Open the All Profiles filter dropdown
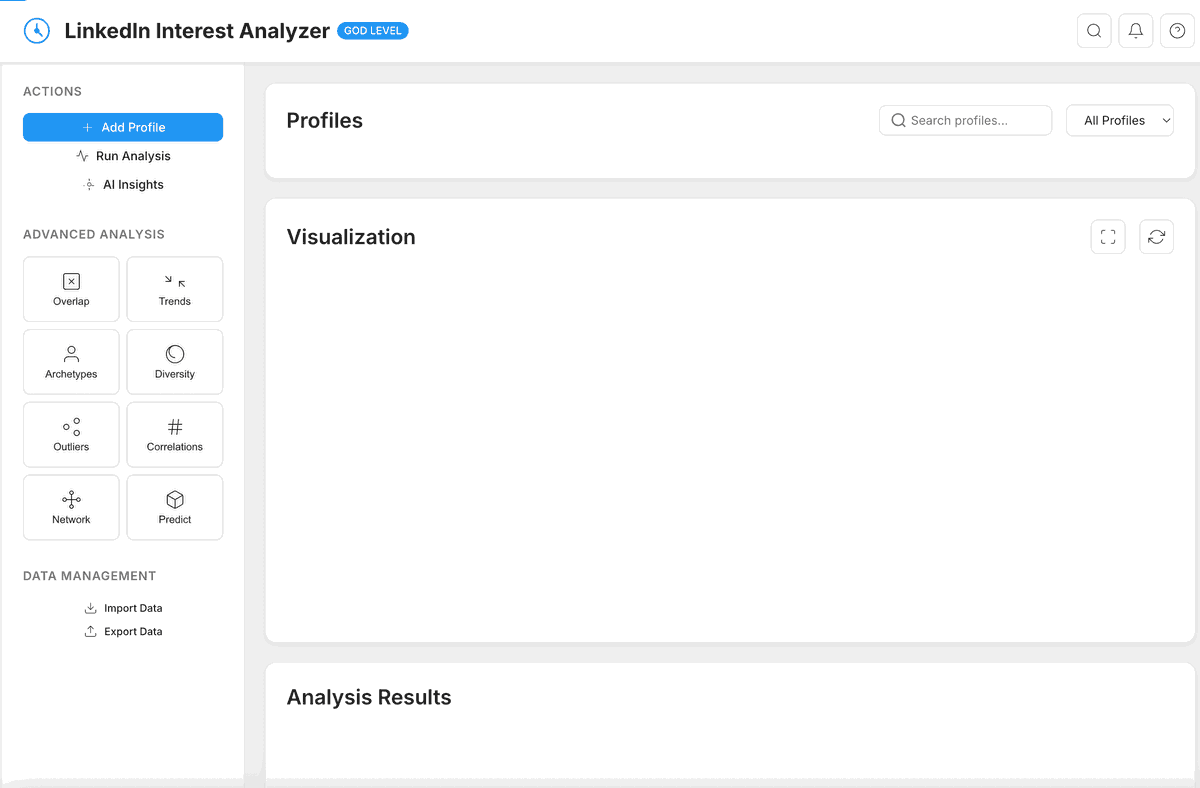This screenshot has width=1200, height=788. pyautogui.click(x=1119, y=120)
